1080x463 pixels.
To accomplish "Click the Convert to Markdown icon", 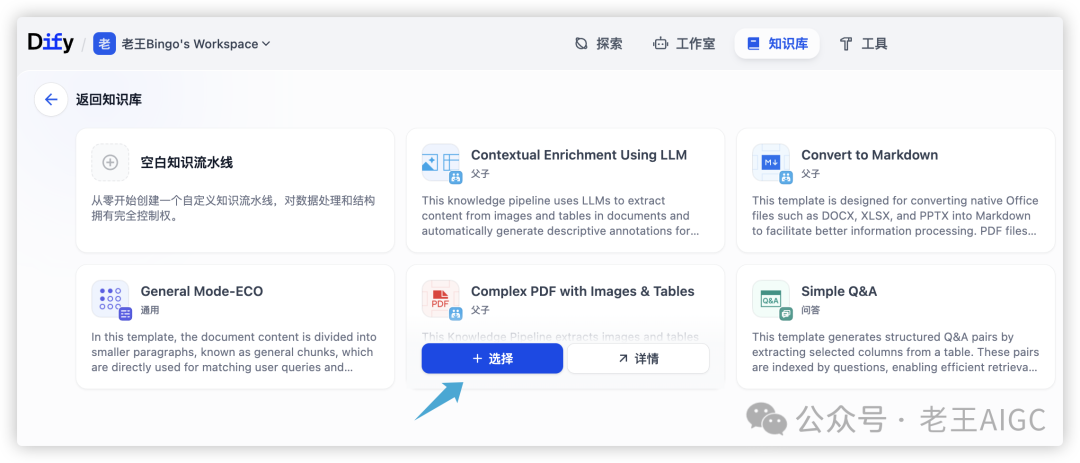I will coord(771,163).
